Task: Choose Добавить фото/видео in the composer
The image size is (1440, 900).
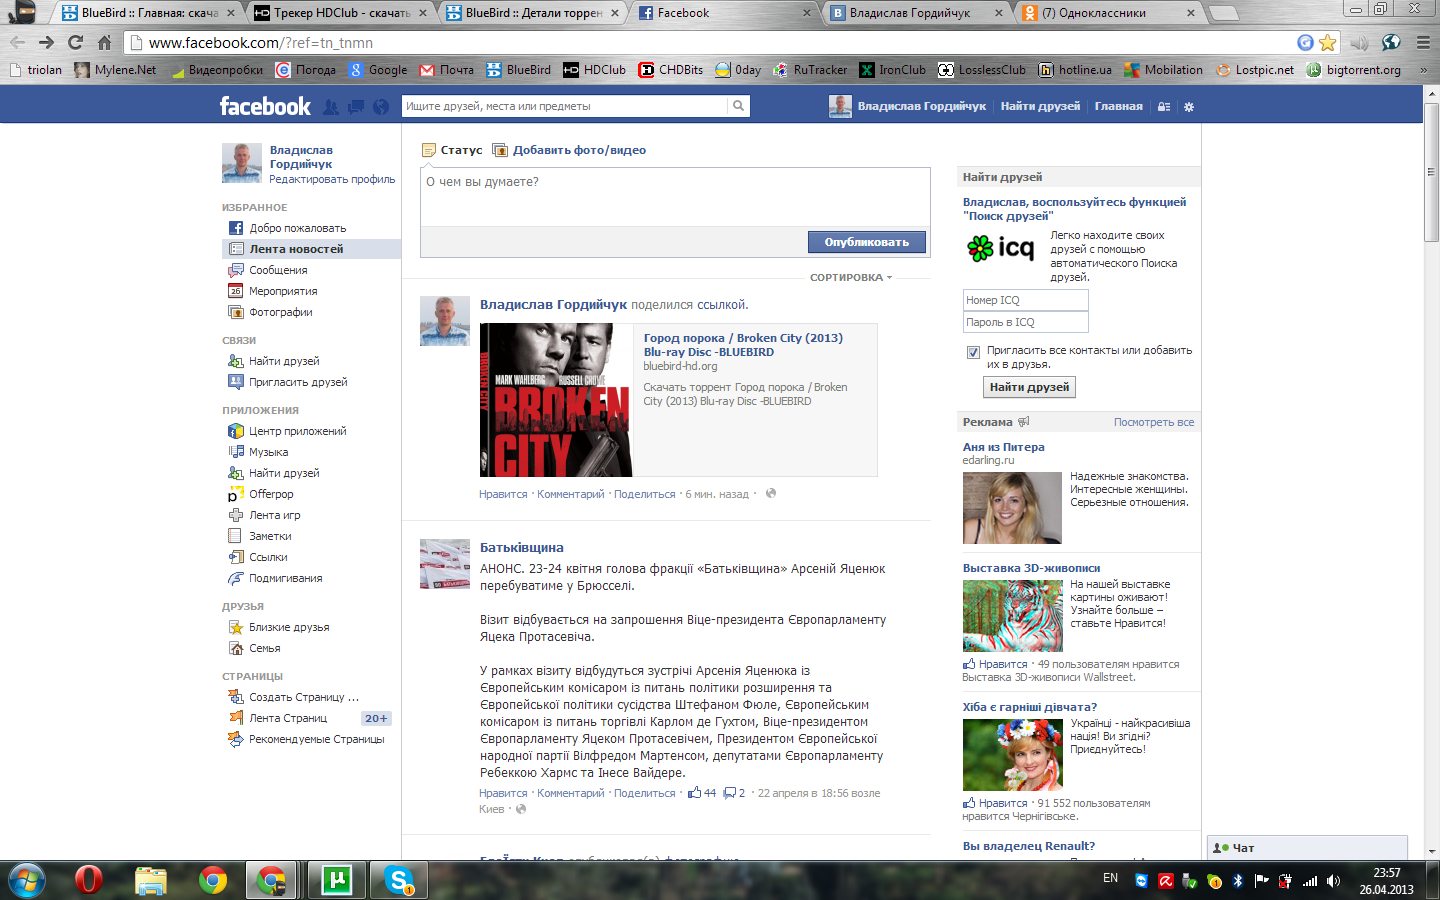Action: point(569,150)
